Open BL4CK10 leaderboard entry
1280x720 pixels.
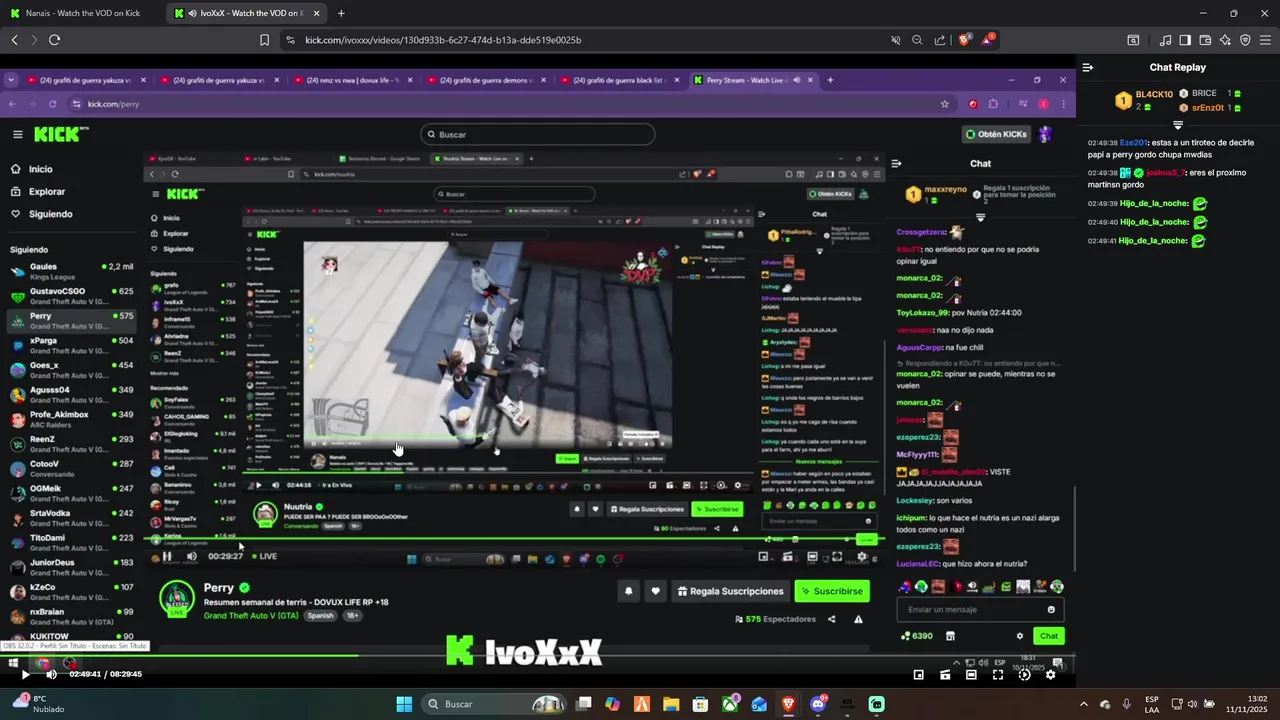coord(1145,99)
